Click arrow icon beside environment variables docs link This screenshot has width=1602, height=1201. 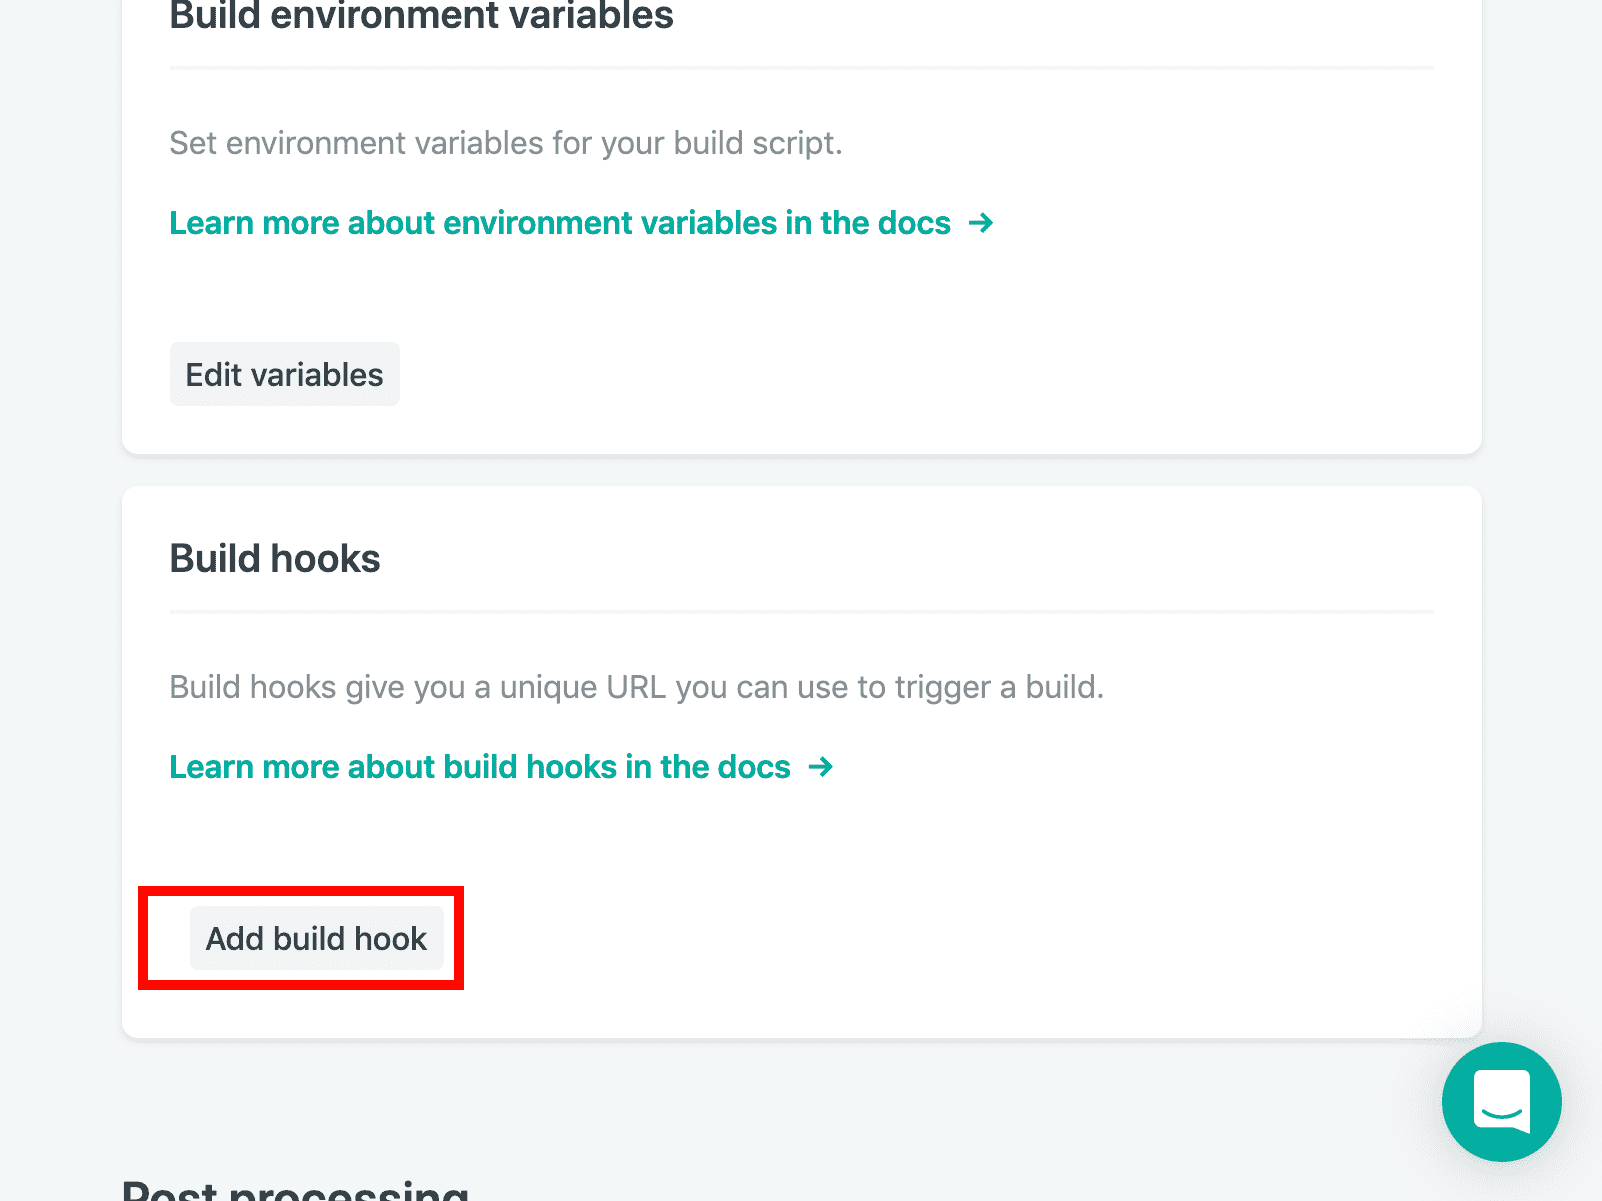(981, 223)
